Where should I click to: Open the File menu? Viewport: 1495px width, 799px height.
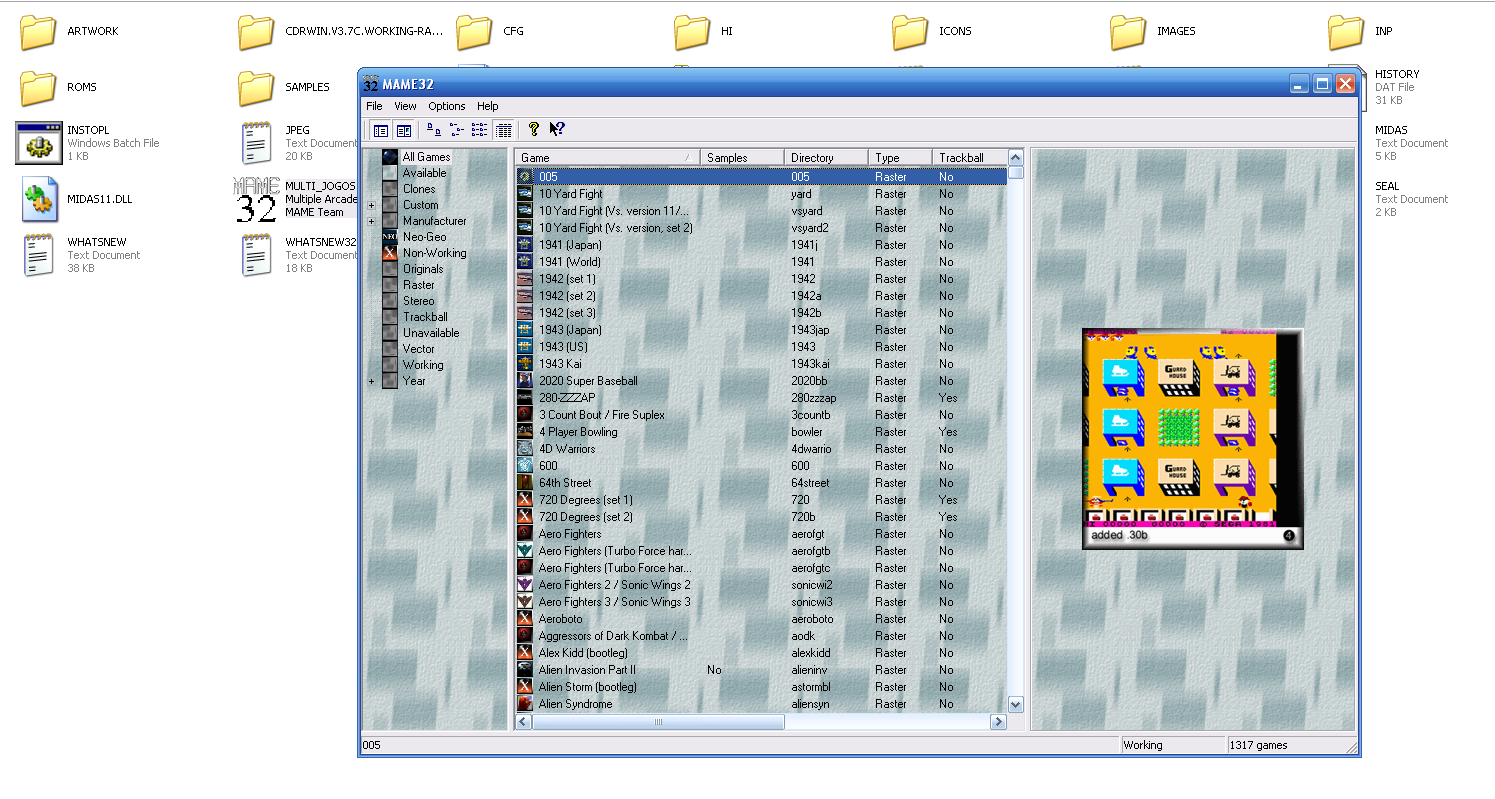(374, 106)
